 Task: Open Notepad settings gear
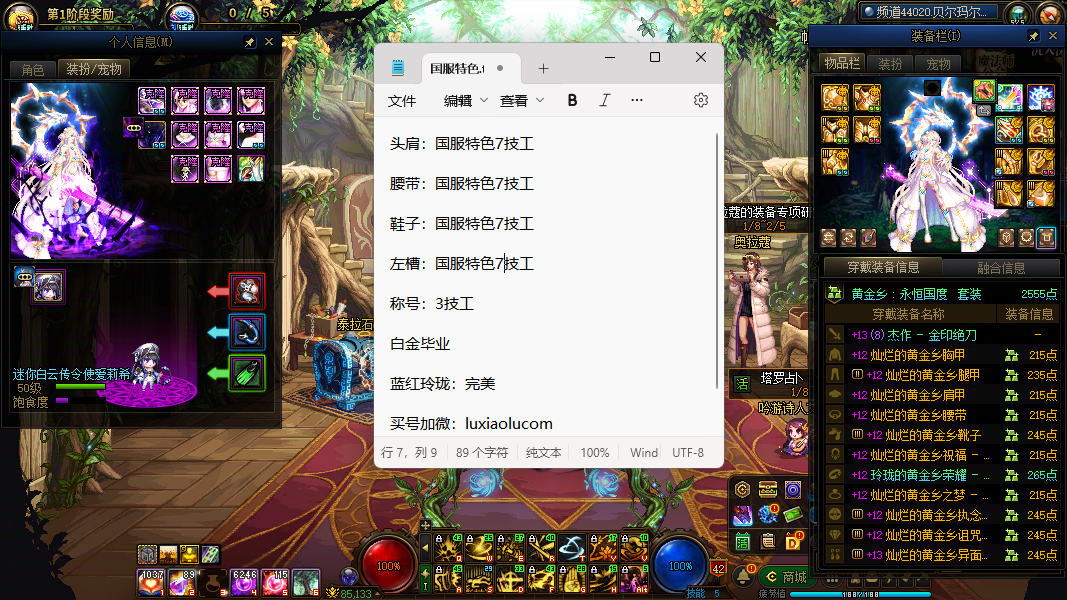click(701, 100)
